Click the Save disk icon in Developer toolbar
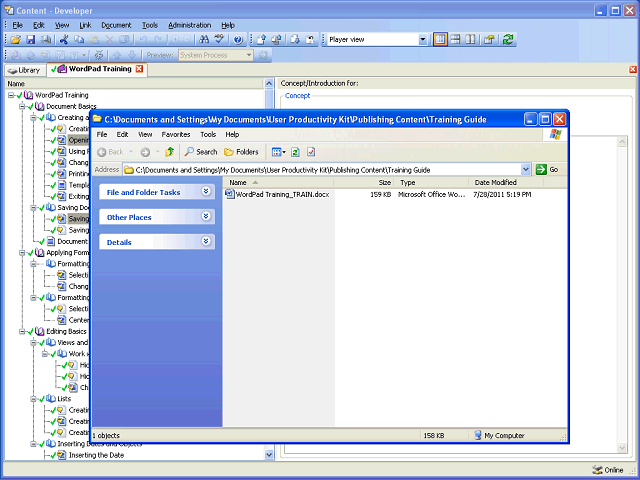 click(31, 40)
